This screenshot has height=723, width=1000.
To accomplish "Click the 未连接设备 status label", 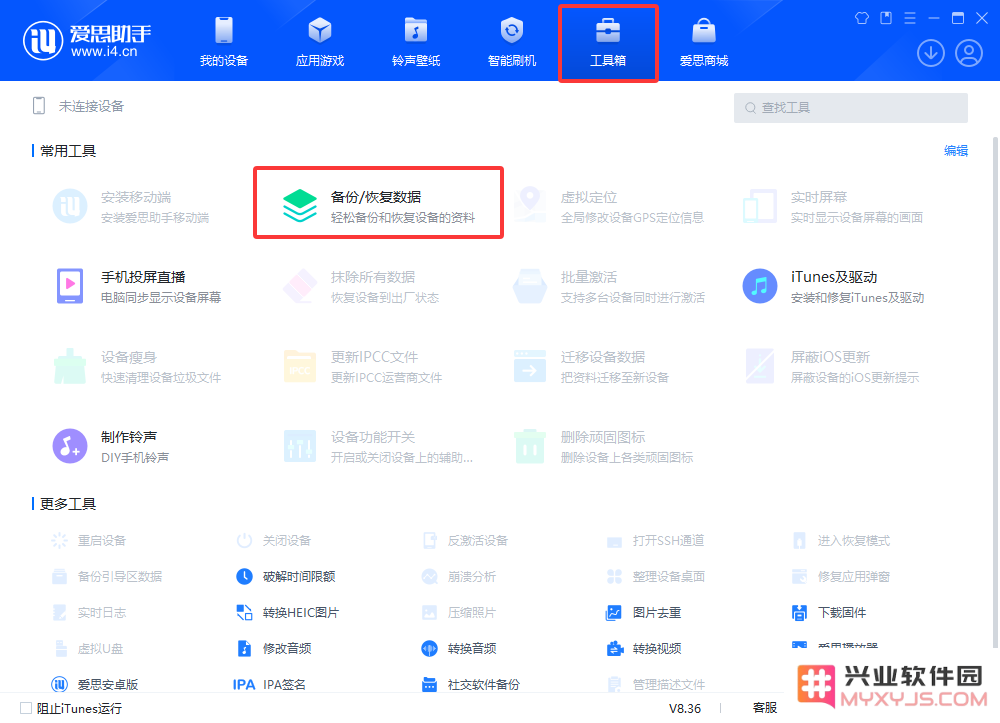I will (91, 106).
